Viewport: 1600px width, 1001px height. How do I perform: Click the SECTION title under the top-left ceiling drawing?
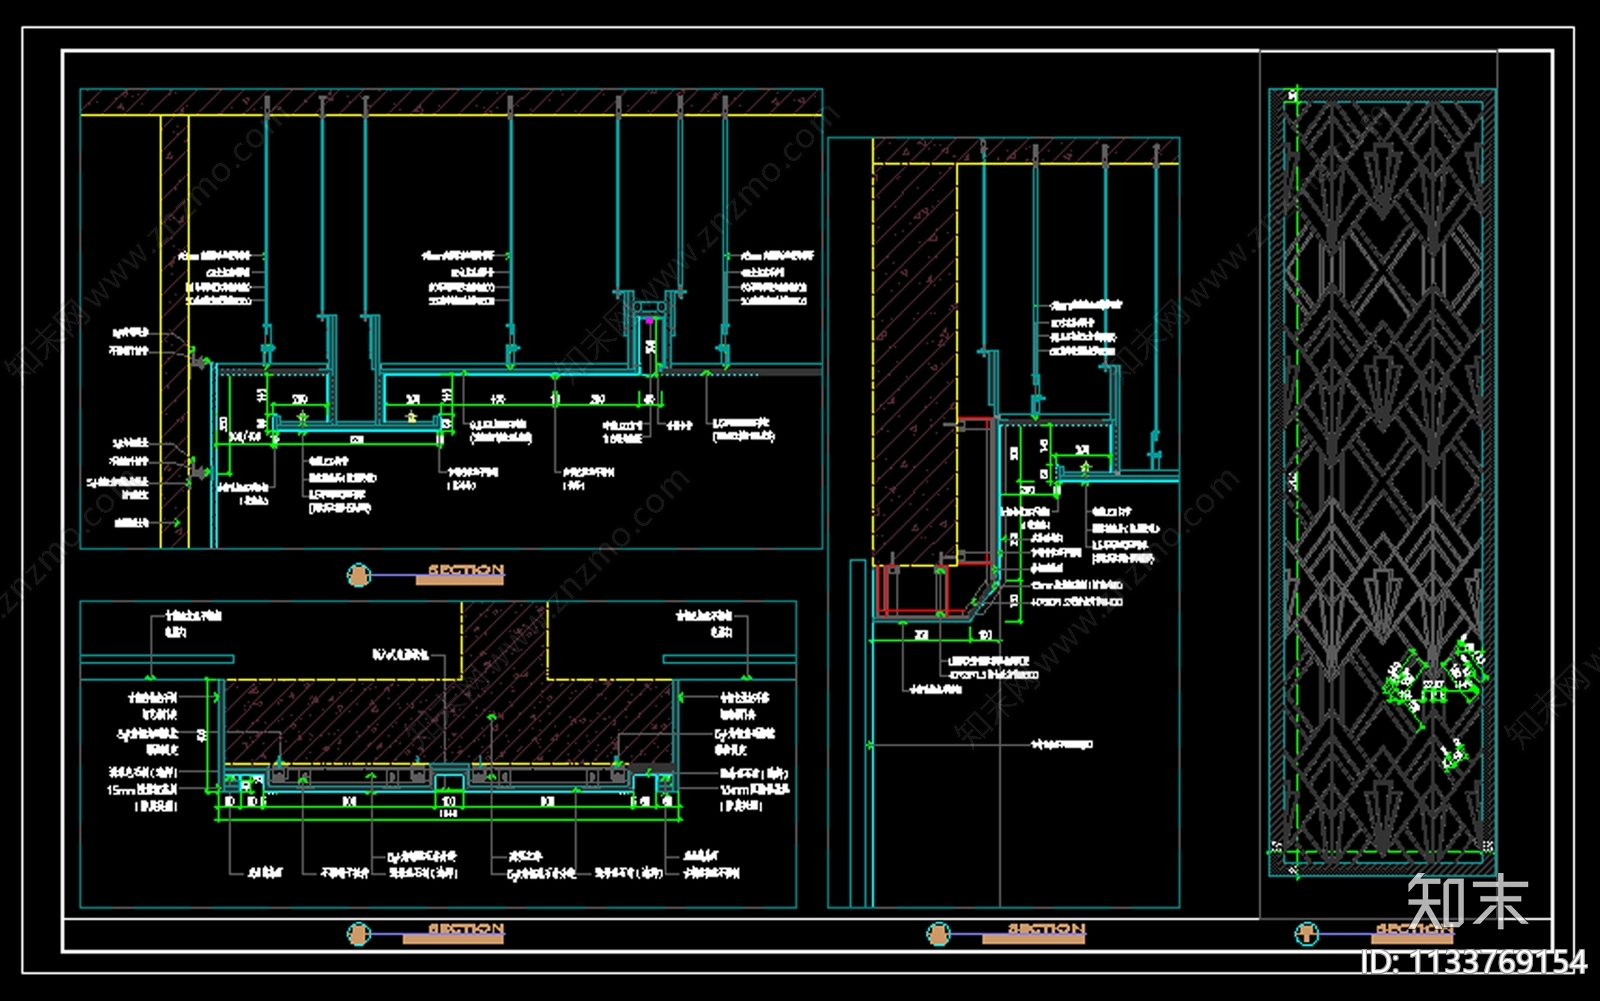(x=466, y=570)
